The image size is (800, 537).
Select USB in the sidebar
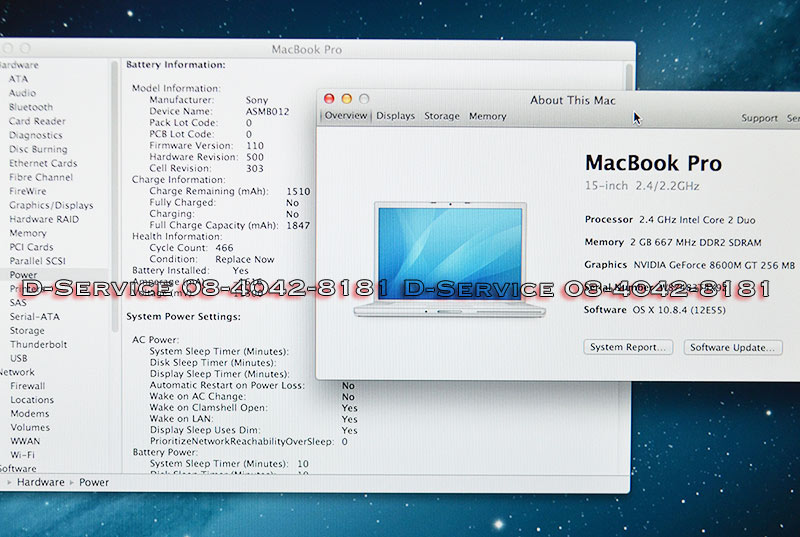[x=19, y=358]
